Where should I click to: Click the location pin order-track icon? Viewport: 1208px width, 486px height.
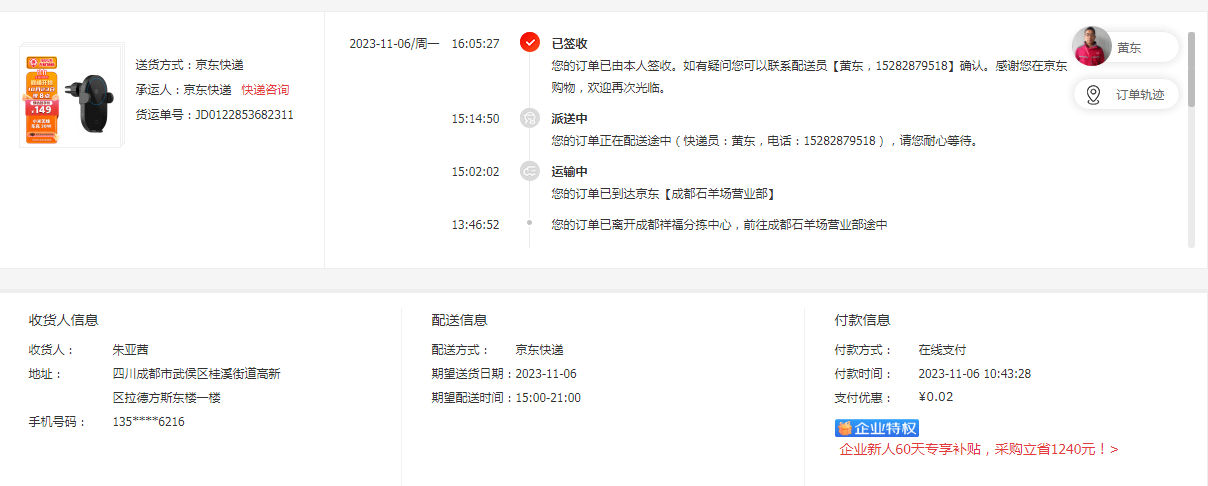[x=1093, y=94]
